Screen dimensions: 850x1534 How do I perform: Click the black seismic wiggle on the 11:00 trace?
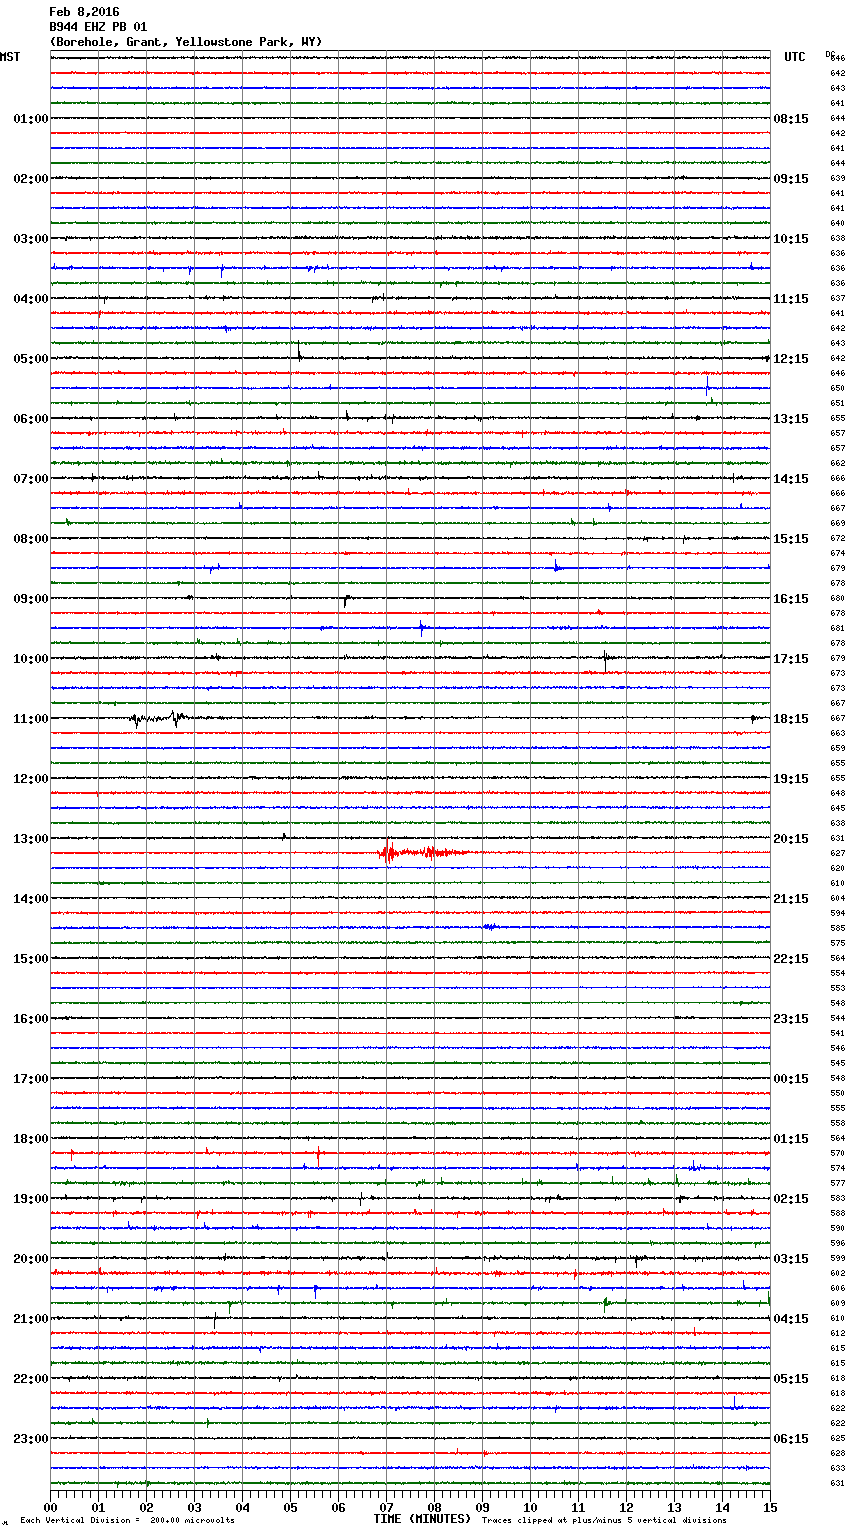(160, 718)
